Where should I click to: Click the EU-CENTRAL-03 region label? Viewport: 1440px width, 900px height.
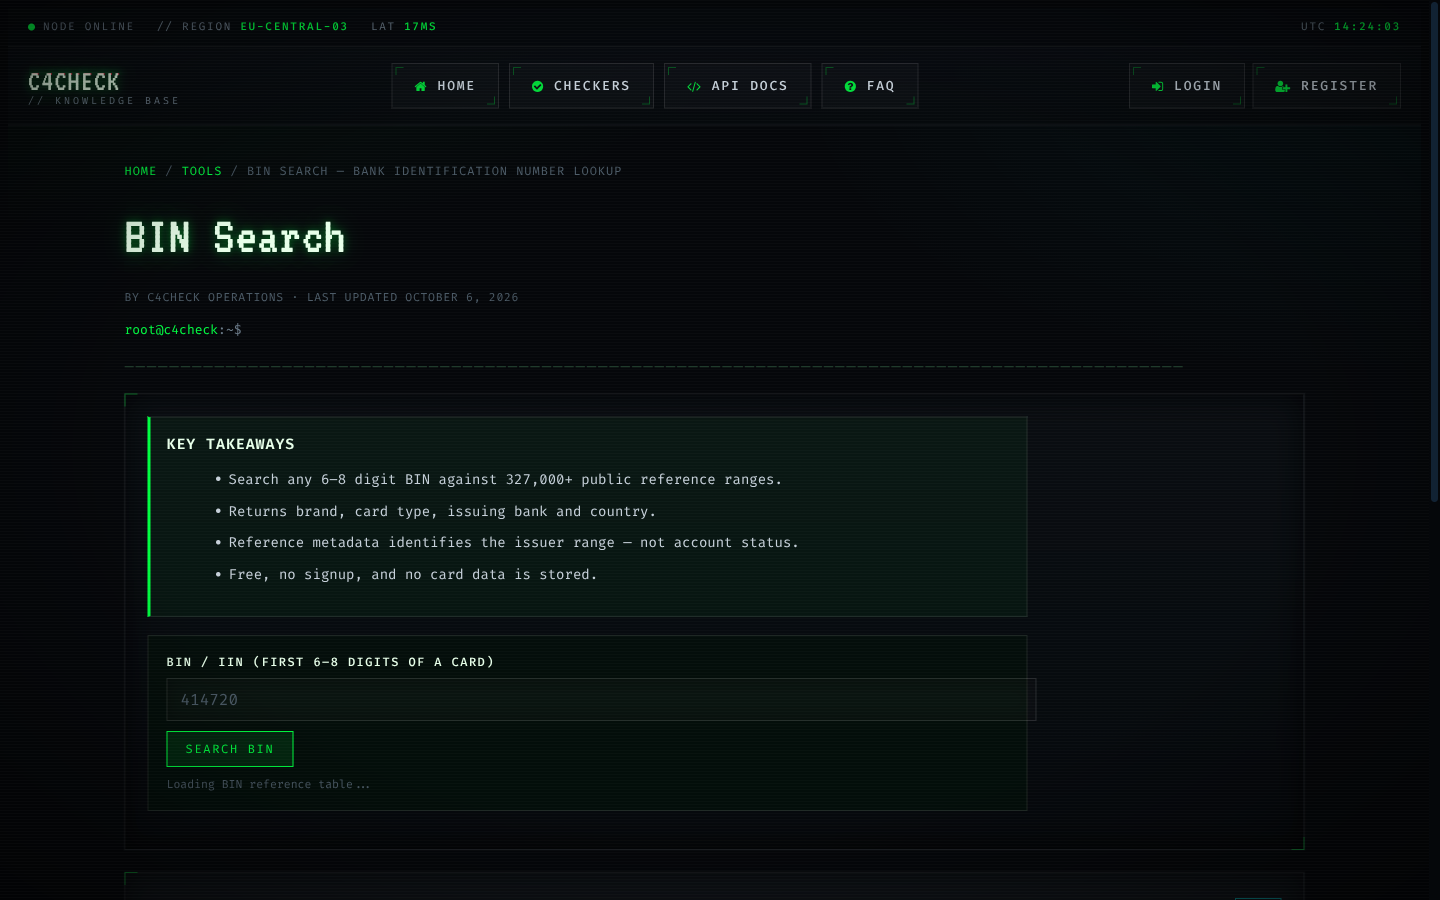[294, 27]
